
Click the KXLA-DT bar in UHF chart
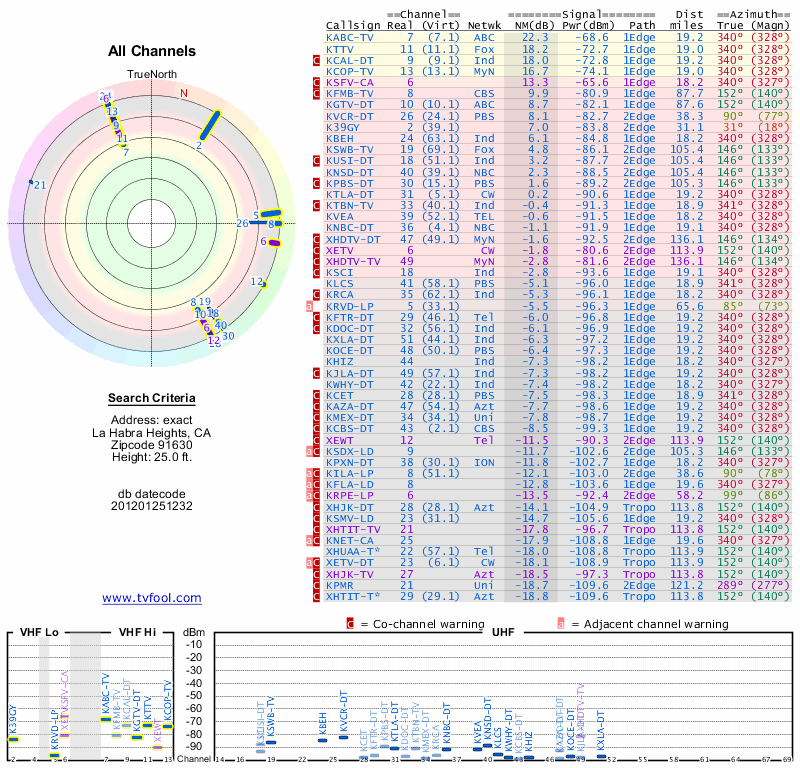[x=601, y=756]
